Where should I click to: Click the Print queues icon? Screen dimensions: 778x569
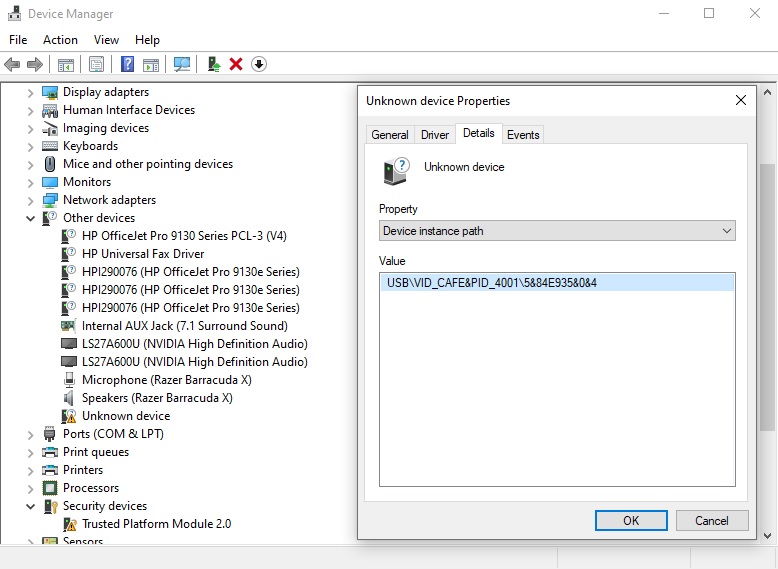50,452
